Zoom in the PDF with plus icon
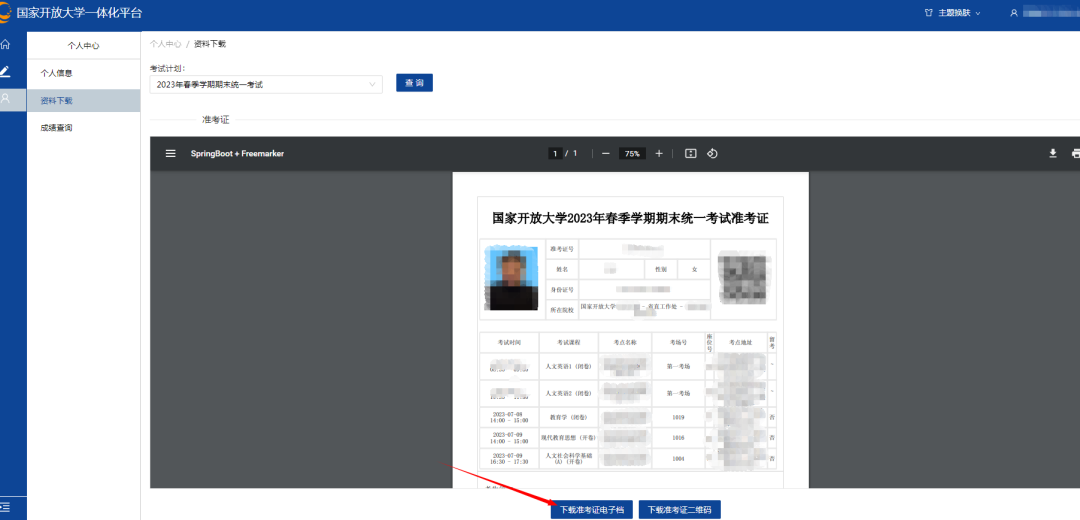 pos(659,154)
